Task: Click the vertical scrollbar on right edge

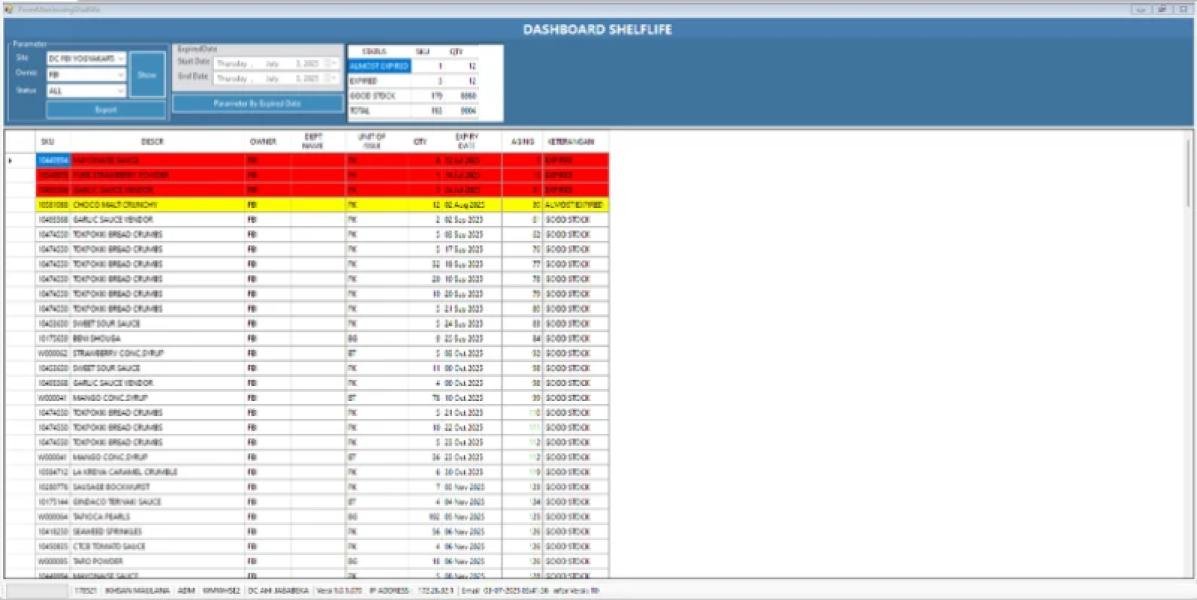Action: (1188, 350)
